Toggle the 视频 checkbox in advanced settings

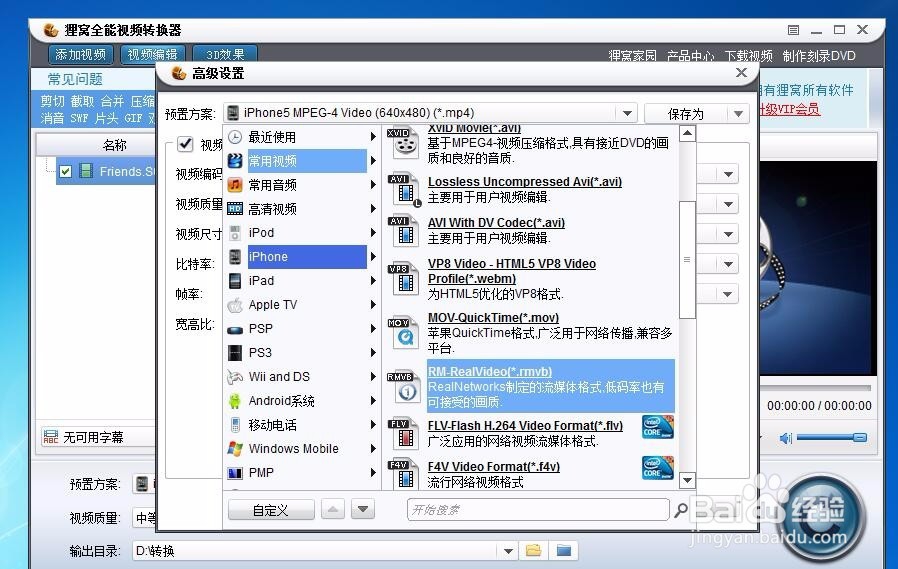tap(185, 144)
